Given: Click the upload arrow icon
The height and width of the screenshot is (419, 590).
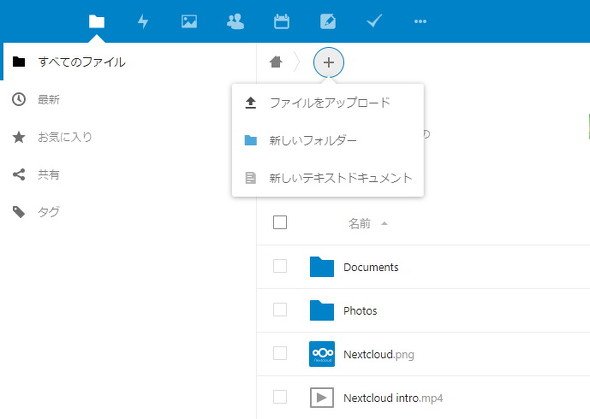Looking at the screenshot, I should tap(251, 103).
